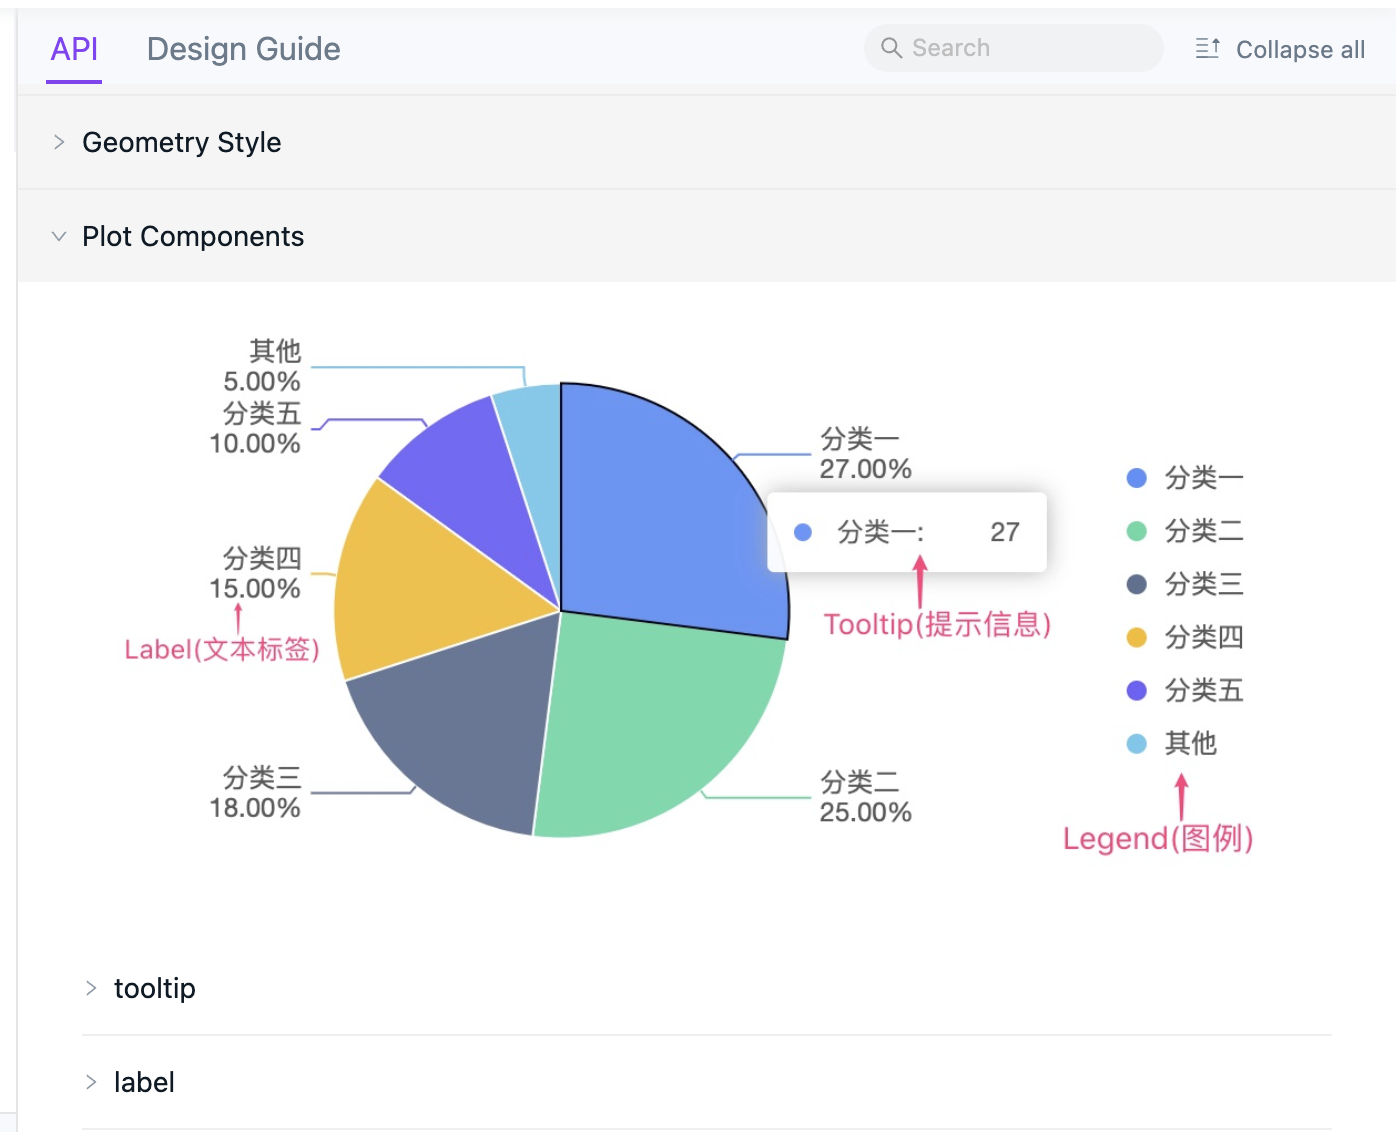This screenshot has height=1132, width=1396.
Task: Expand the label section
Action: (144, 1081)
